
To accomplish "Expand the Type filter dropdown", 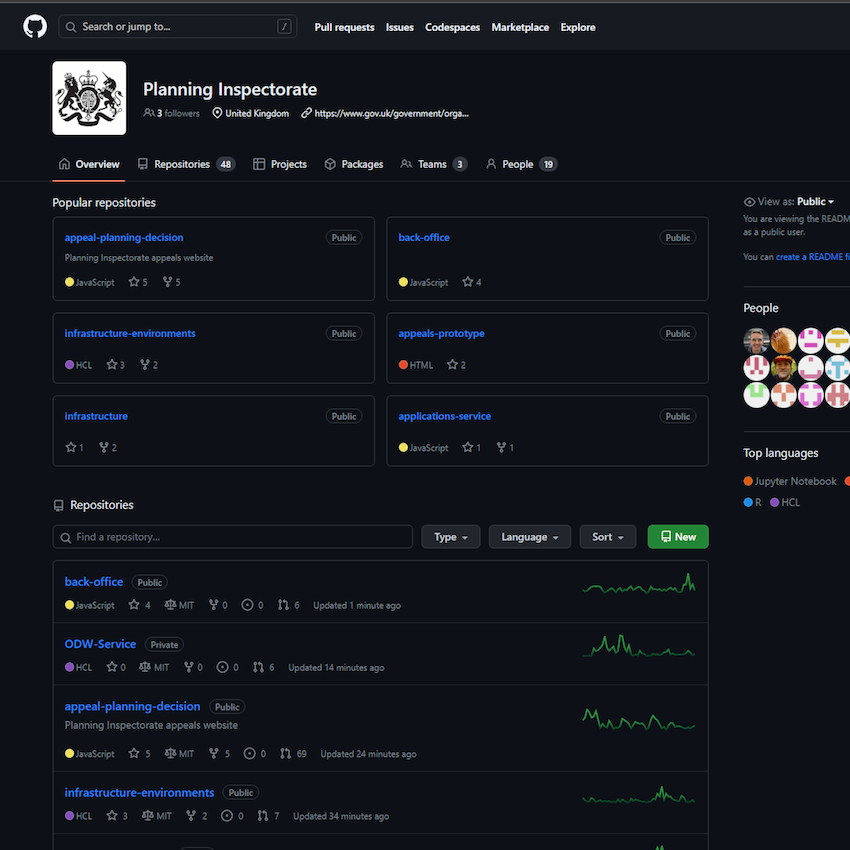I will pyautogui.click(x=450, y=537).
